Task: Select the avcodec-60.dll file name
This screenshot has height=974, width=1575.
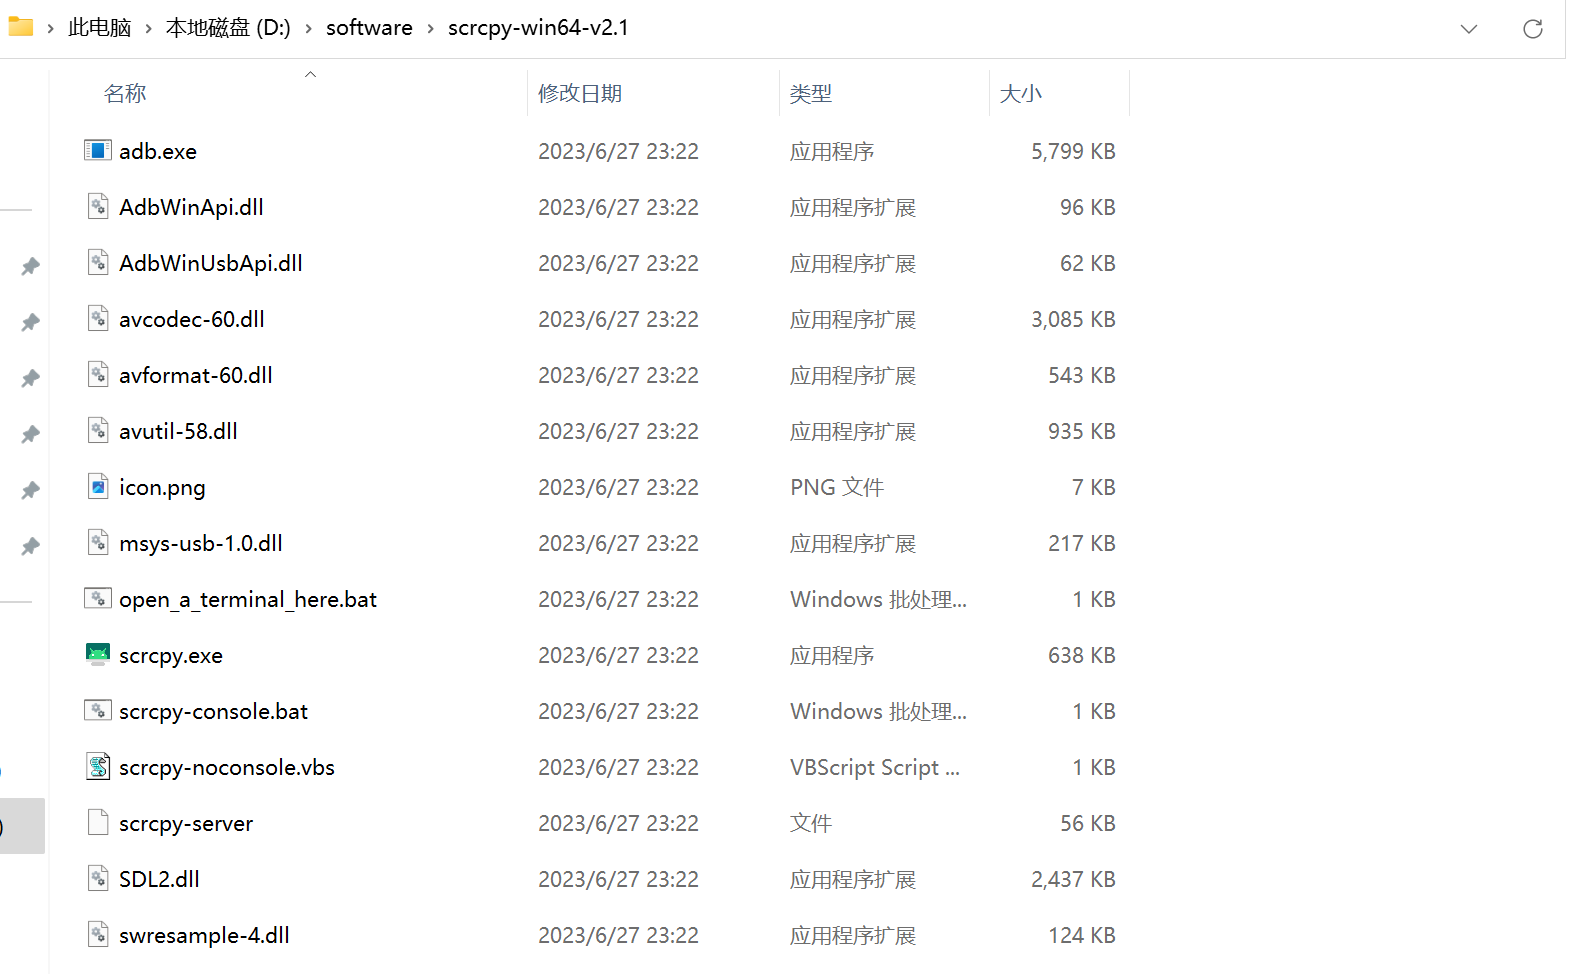Action: [192, 319]
